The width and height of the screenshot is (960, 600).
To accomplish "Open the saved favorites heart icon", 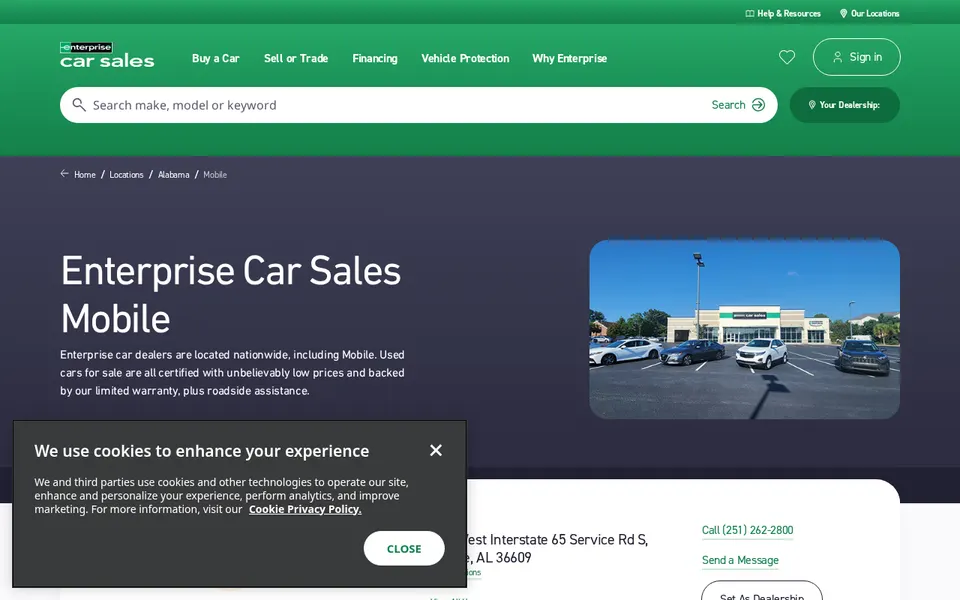I will (787, 57).
